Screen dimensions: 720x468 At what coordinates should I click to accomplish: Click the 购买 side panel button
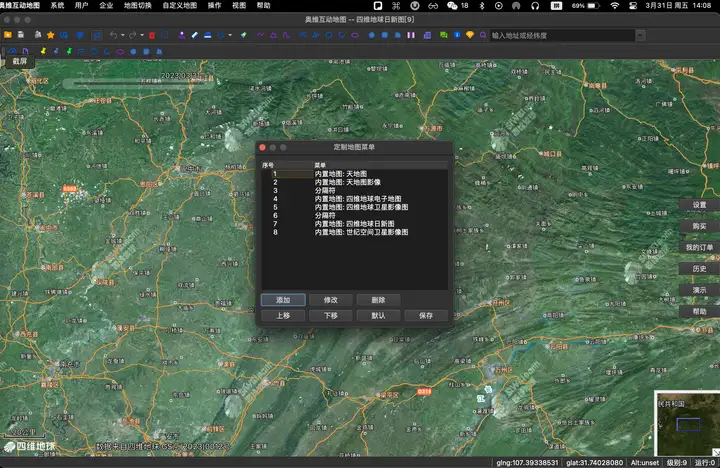699,226
